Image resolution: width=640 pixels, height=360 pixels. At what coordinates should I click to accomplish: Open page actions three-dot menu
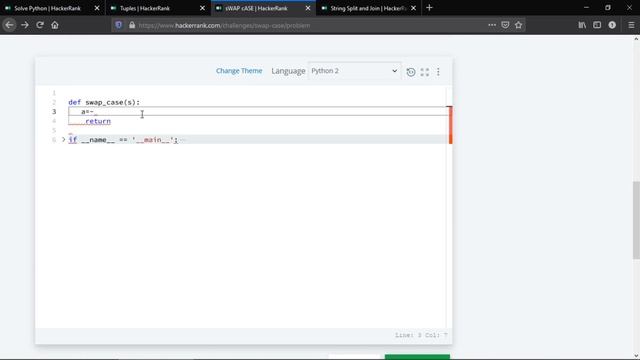[492, 25]
